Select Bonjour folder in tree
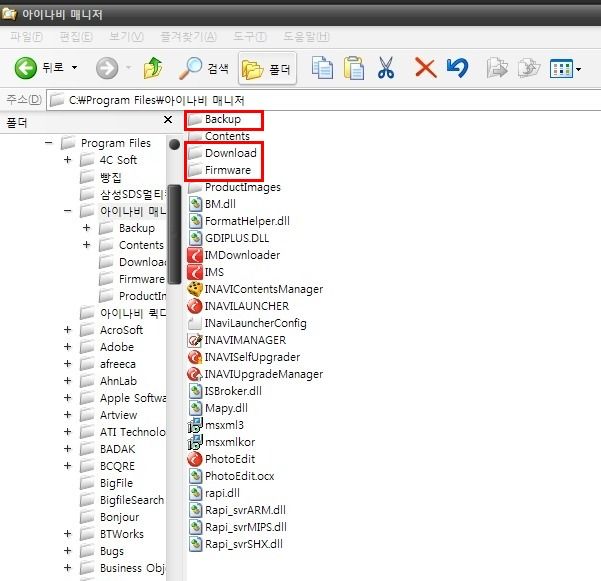Screen dimensions: 601x581 [110, 517]
